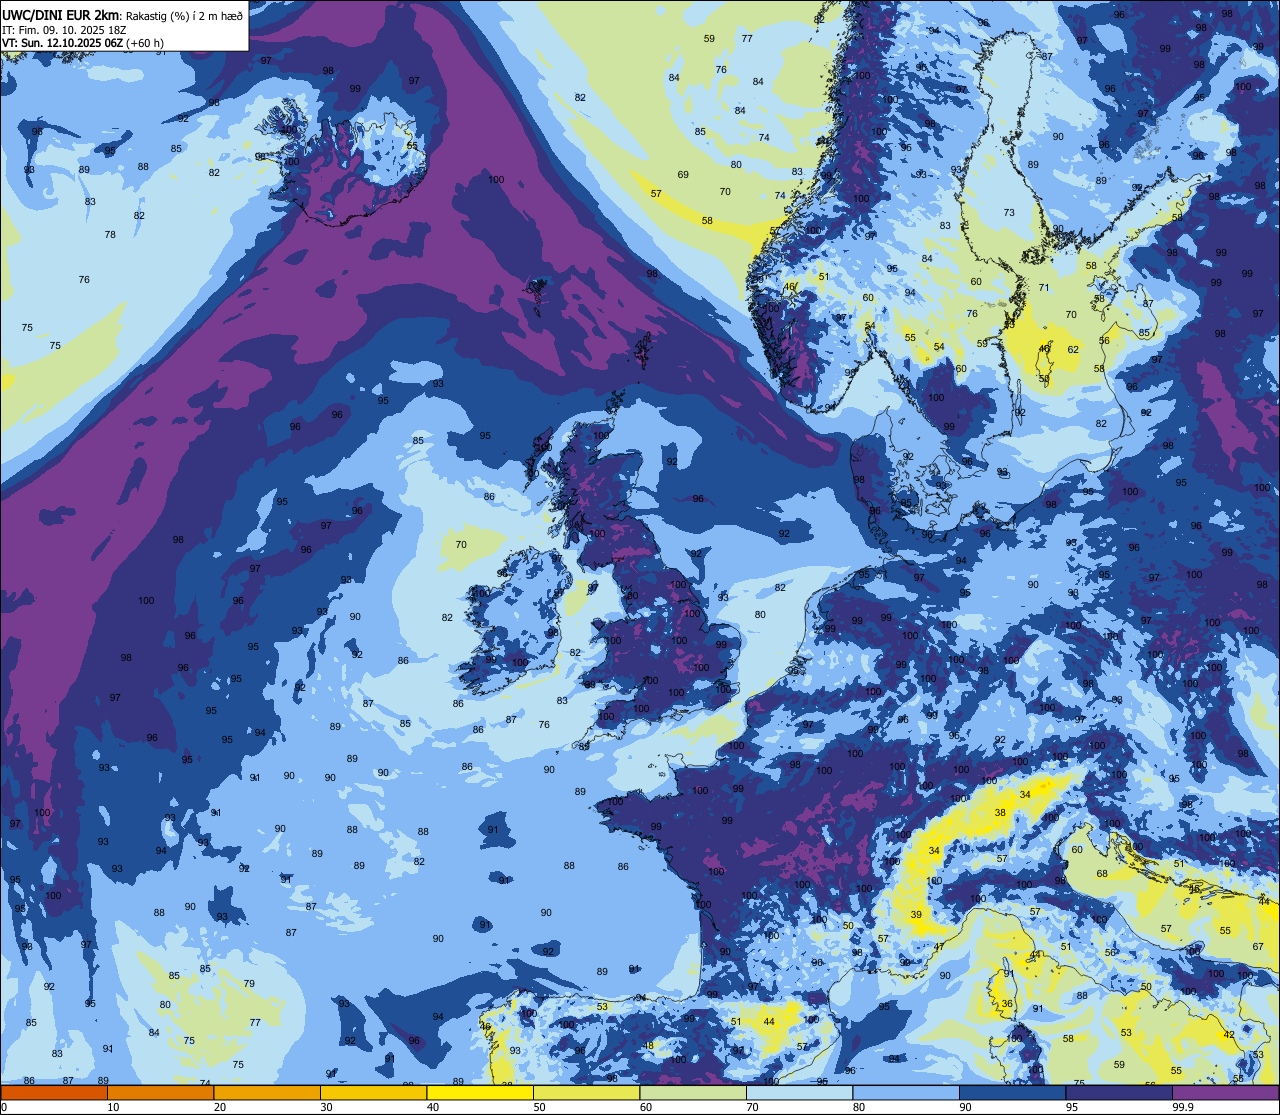Viewport: 1280px width, 1115px height.
Task: Click the humidity value '62' over the yellow Baltic area
Action: click(x=1073, y=350)
